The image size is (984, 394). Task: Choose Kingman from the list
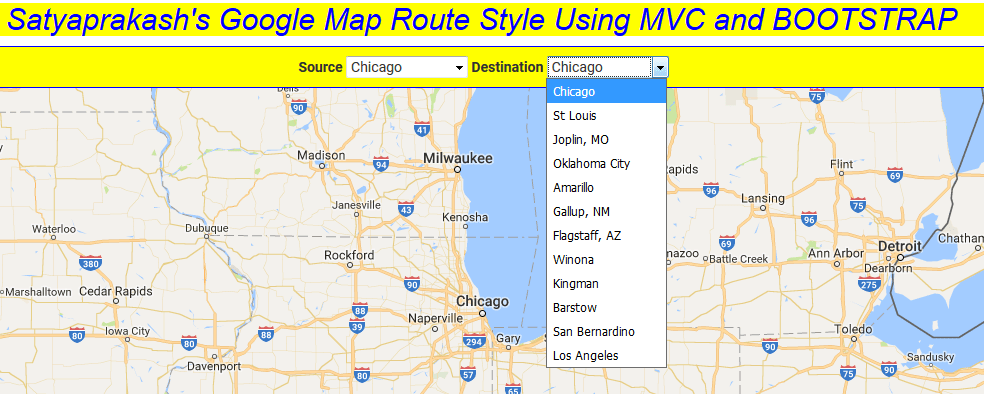[x=606, y=284]
